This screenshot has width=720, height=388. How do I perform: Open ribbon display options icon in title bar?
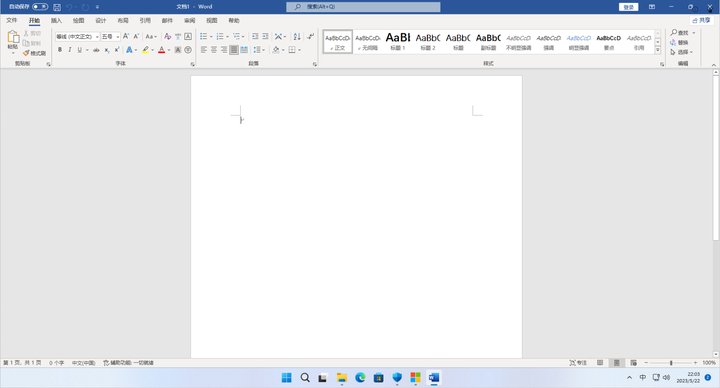coord(652,7)
